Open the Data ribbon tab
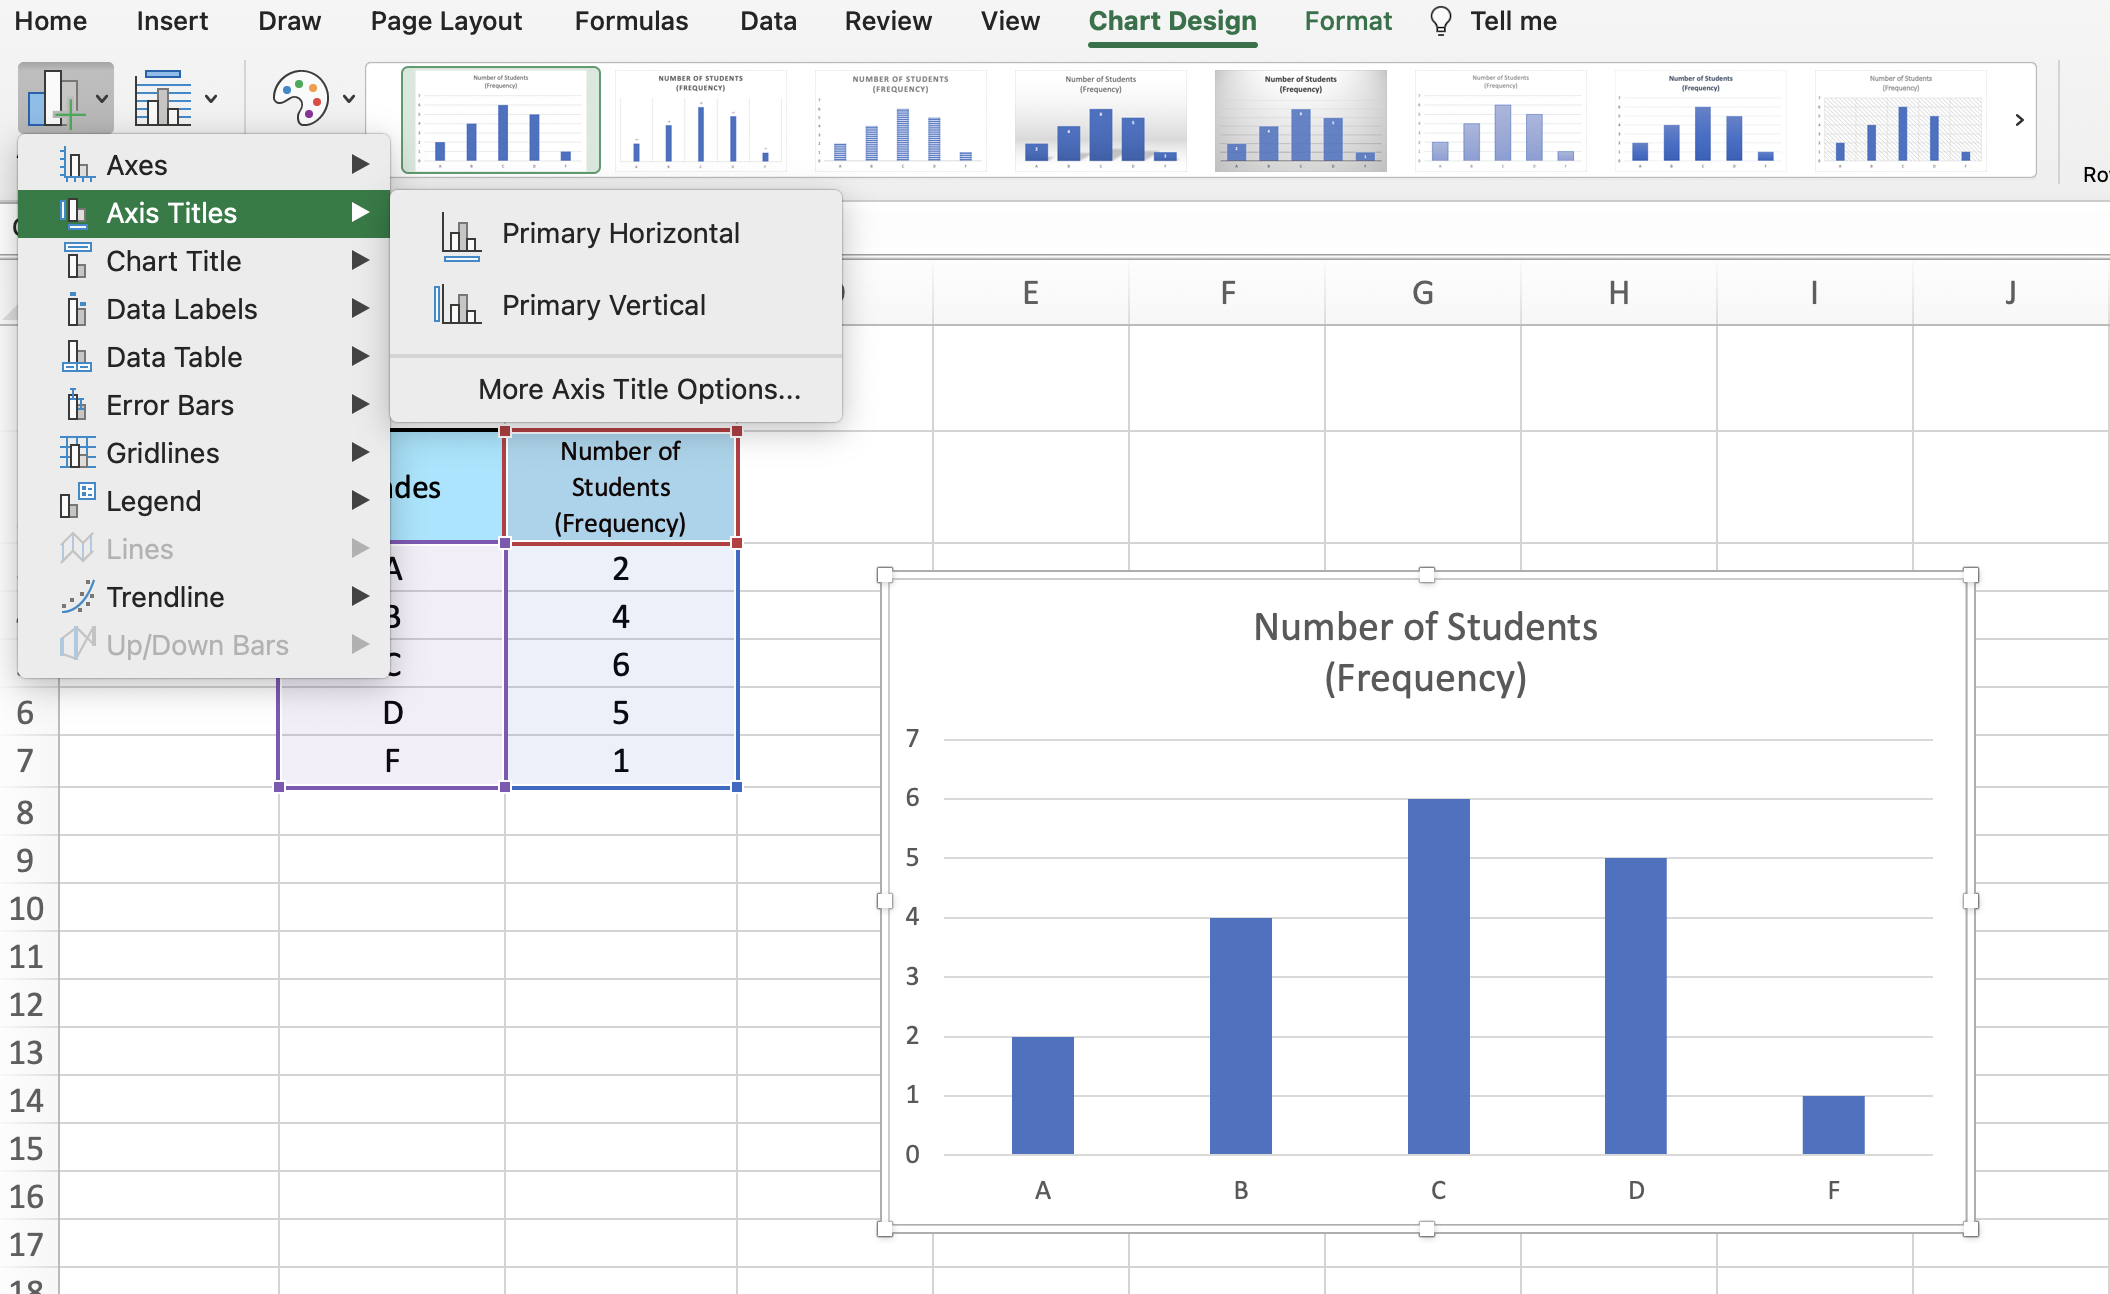The image size is (2110, 1294). coord(767,20)
